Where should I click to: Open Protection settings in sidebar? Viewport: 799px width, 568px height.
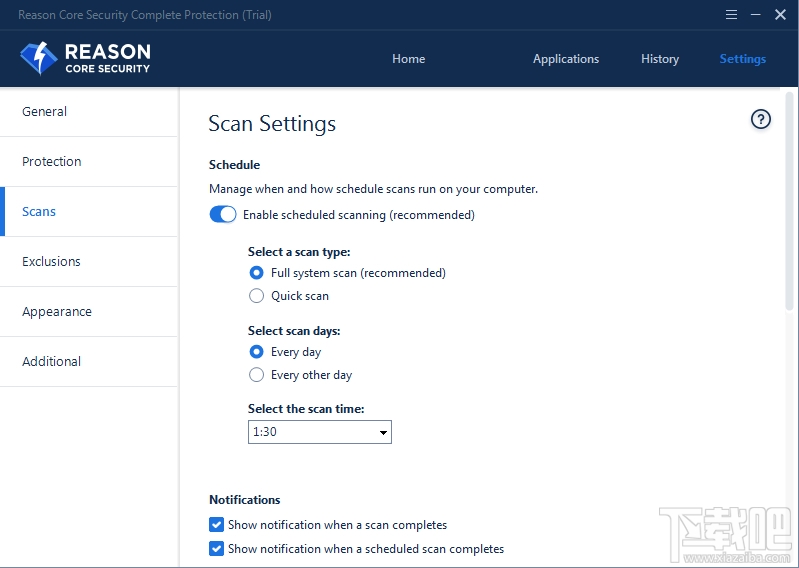click(x=89, y=161)
